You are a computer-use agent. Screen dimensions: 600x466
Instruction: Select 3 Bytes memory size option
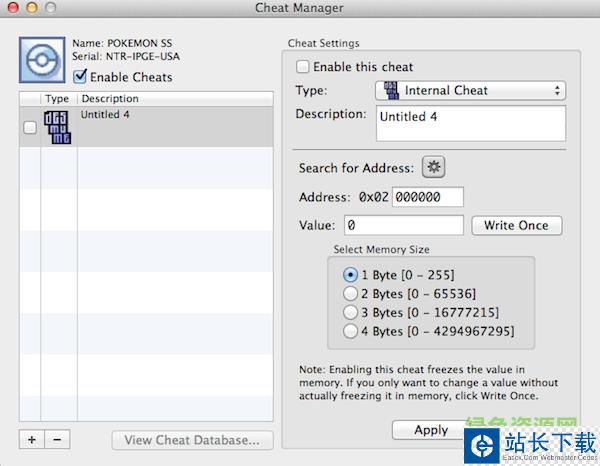(350, 312)
